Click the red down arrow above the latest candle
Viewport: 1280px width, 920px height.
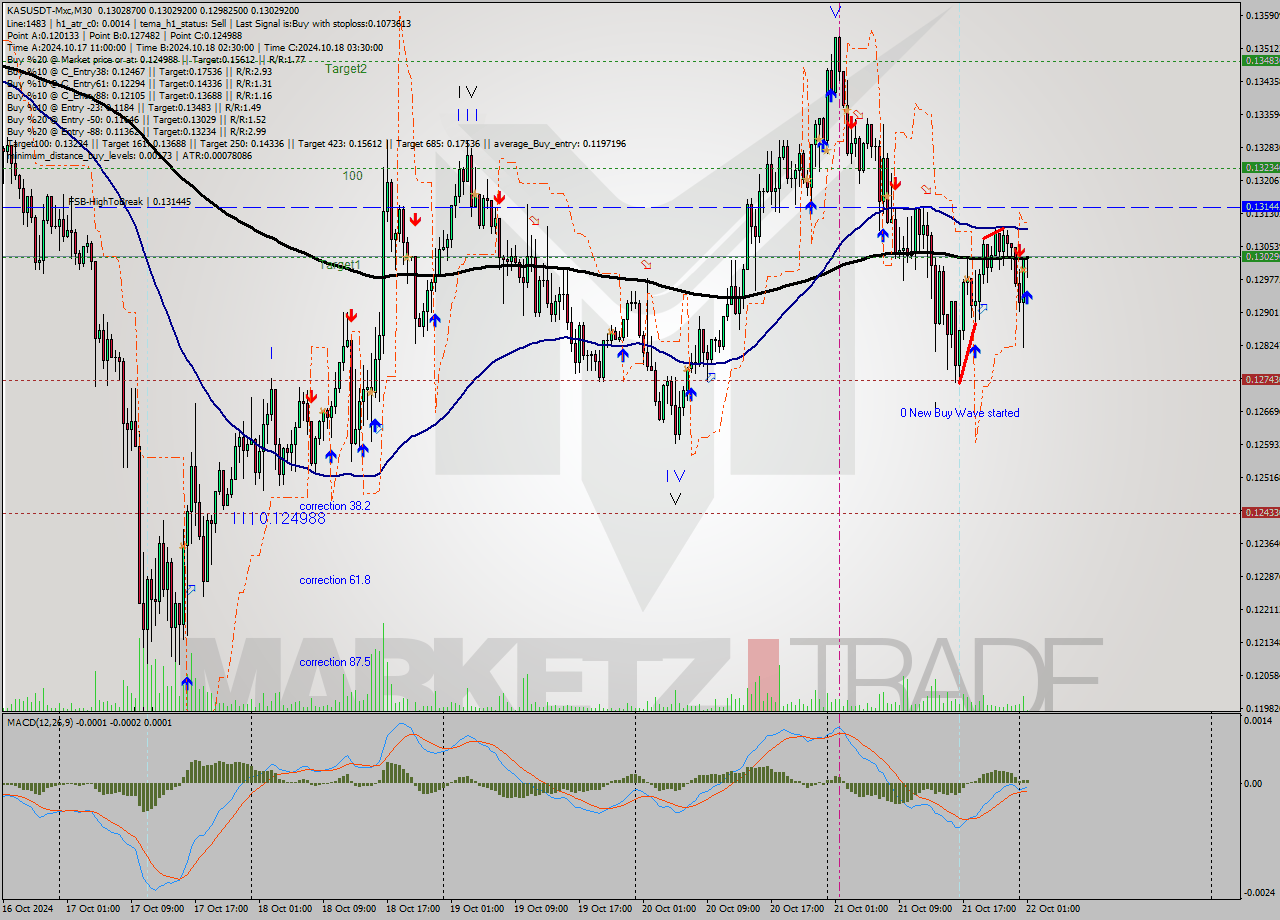tap(1019, 252)
